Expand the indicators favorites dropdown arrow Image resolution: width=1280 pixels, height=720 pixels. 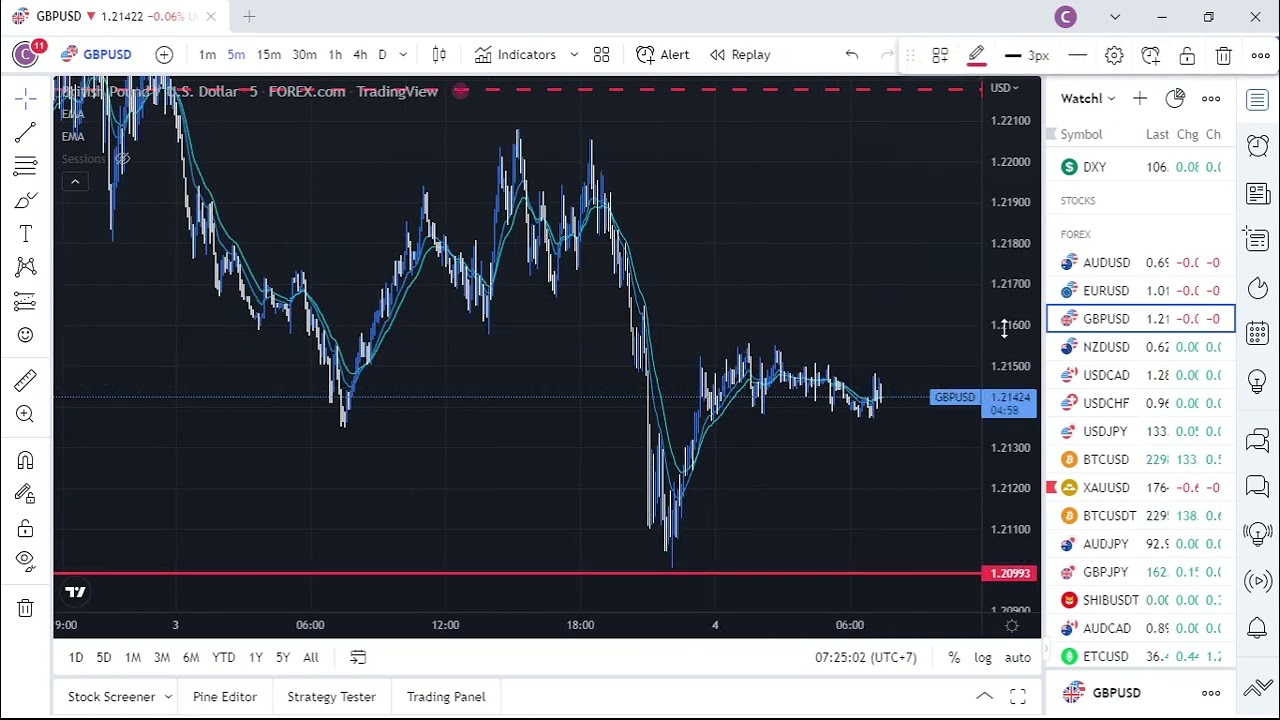(574, 55)
